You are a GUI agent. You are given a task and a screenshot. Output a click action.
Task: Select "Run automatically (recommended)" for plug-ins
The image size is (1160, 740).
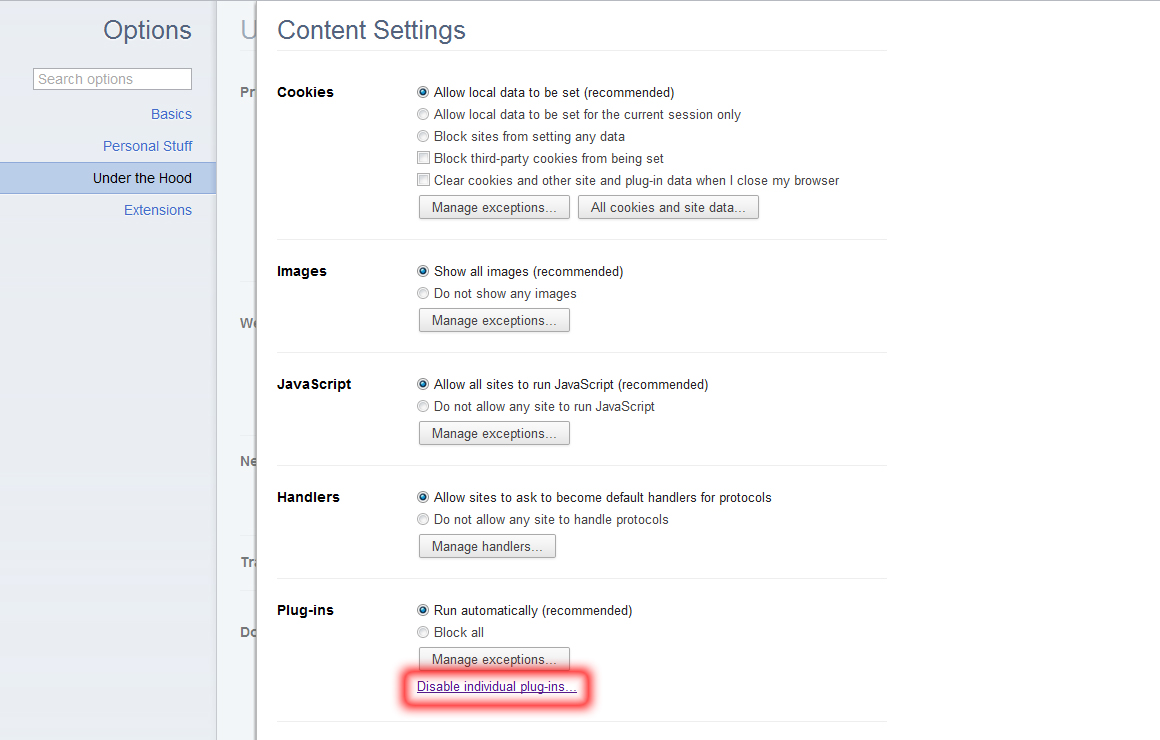pyautogui.click(x=423, y=610)
